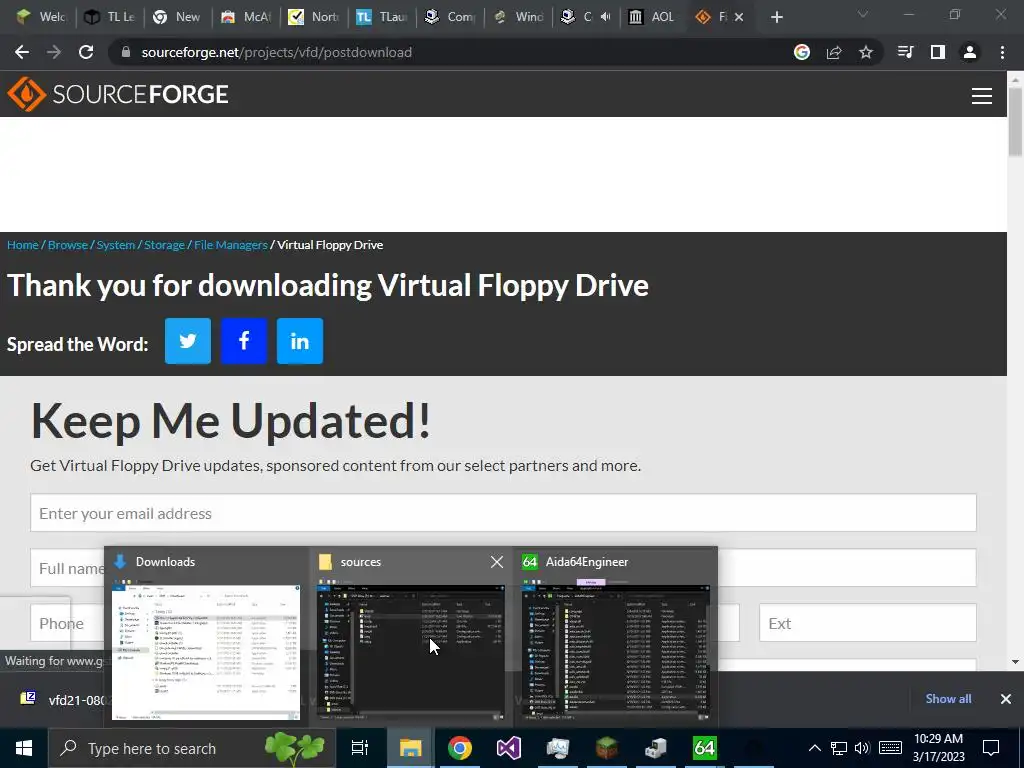Viewport: 1024px width, 768px height.
Task: Share on Facebook
Action: click(244, 341)
